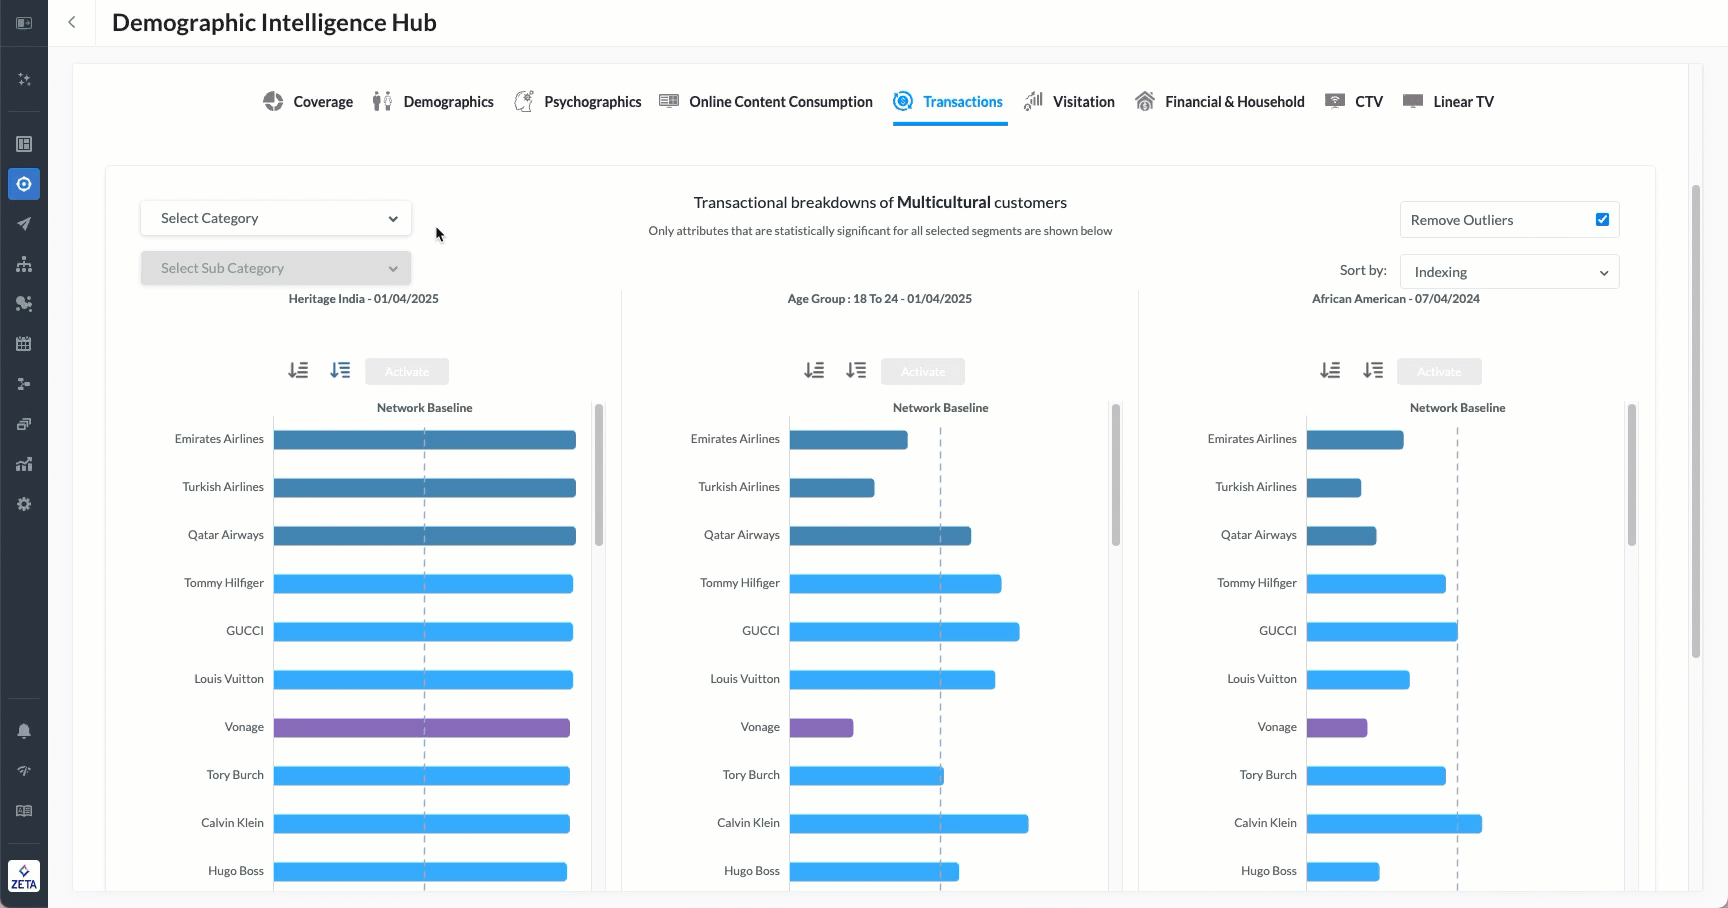Screen dimensions: 1728x908
Task: Open the Select Category dropdown
Action: [x=276, y=218]
